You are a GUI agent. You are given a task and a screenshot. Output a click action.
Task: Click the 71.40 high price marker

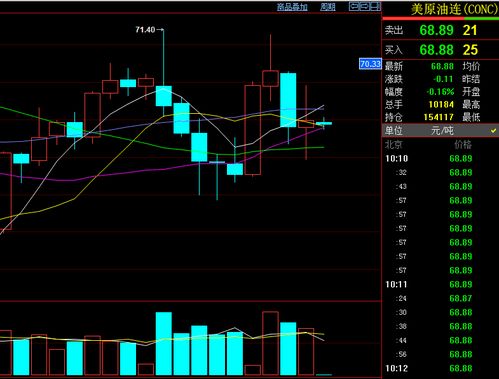point(145,30)
